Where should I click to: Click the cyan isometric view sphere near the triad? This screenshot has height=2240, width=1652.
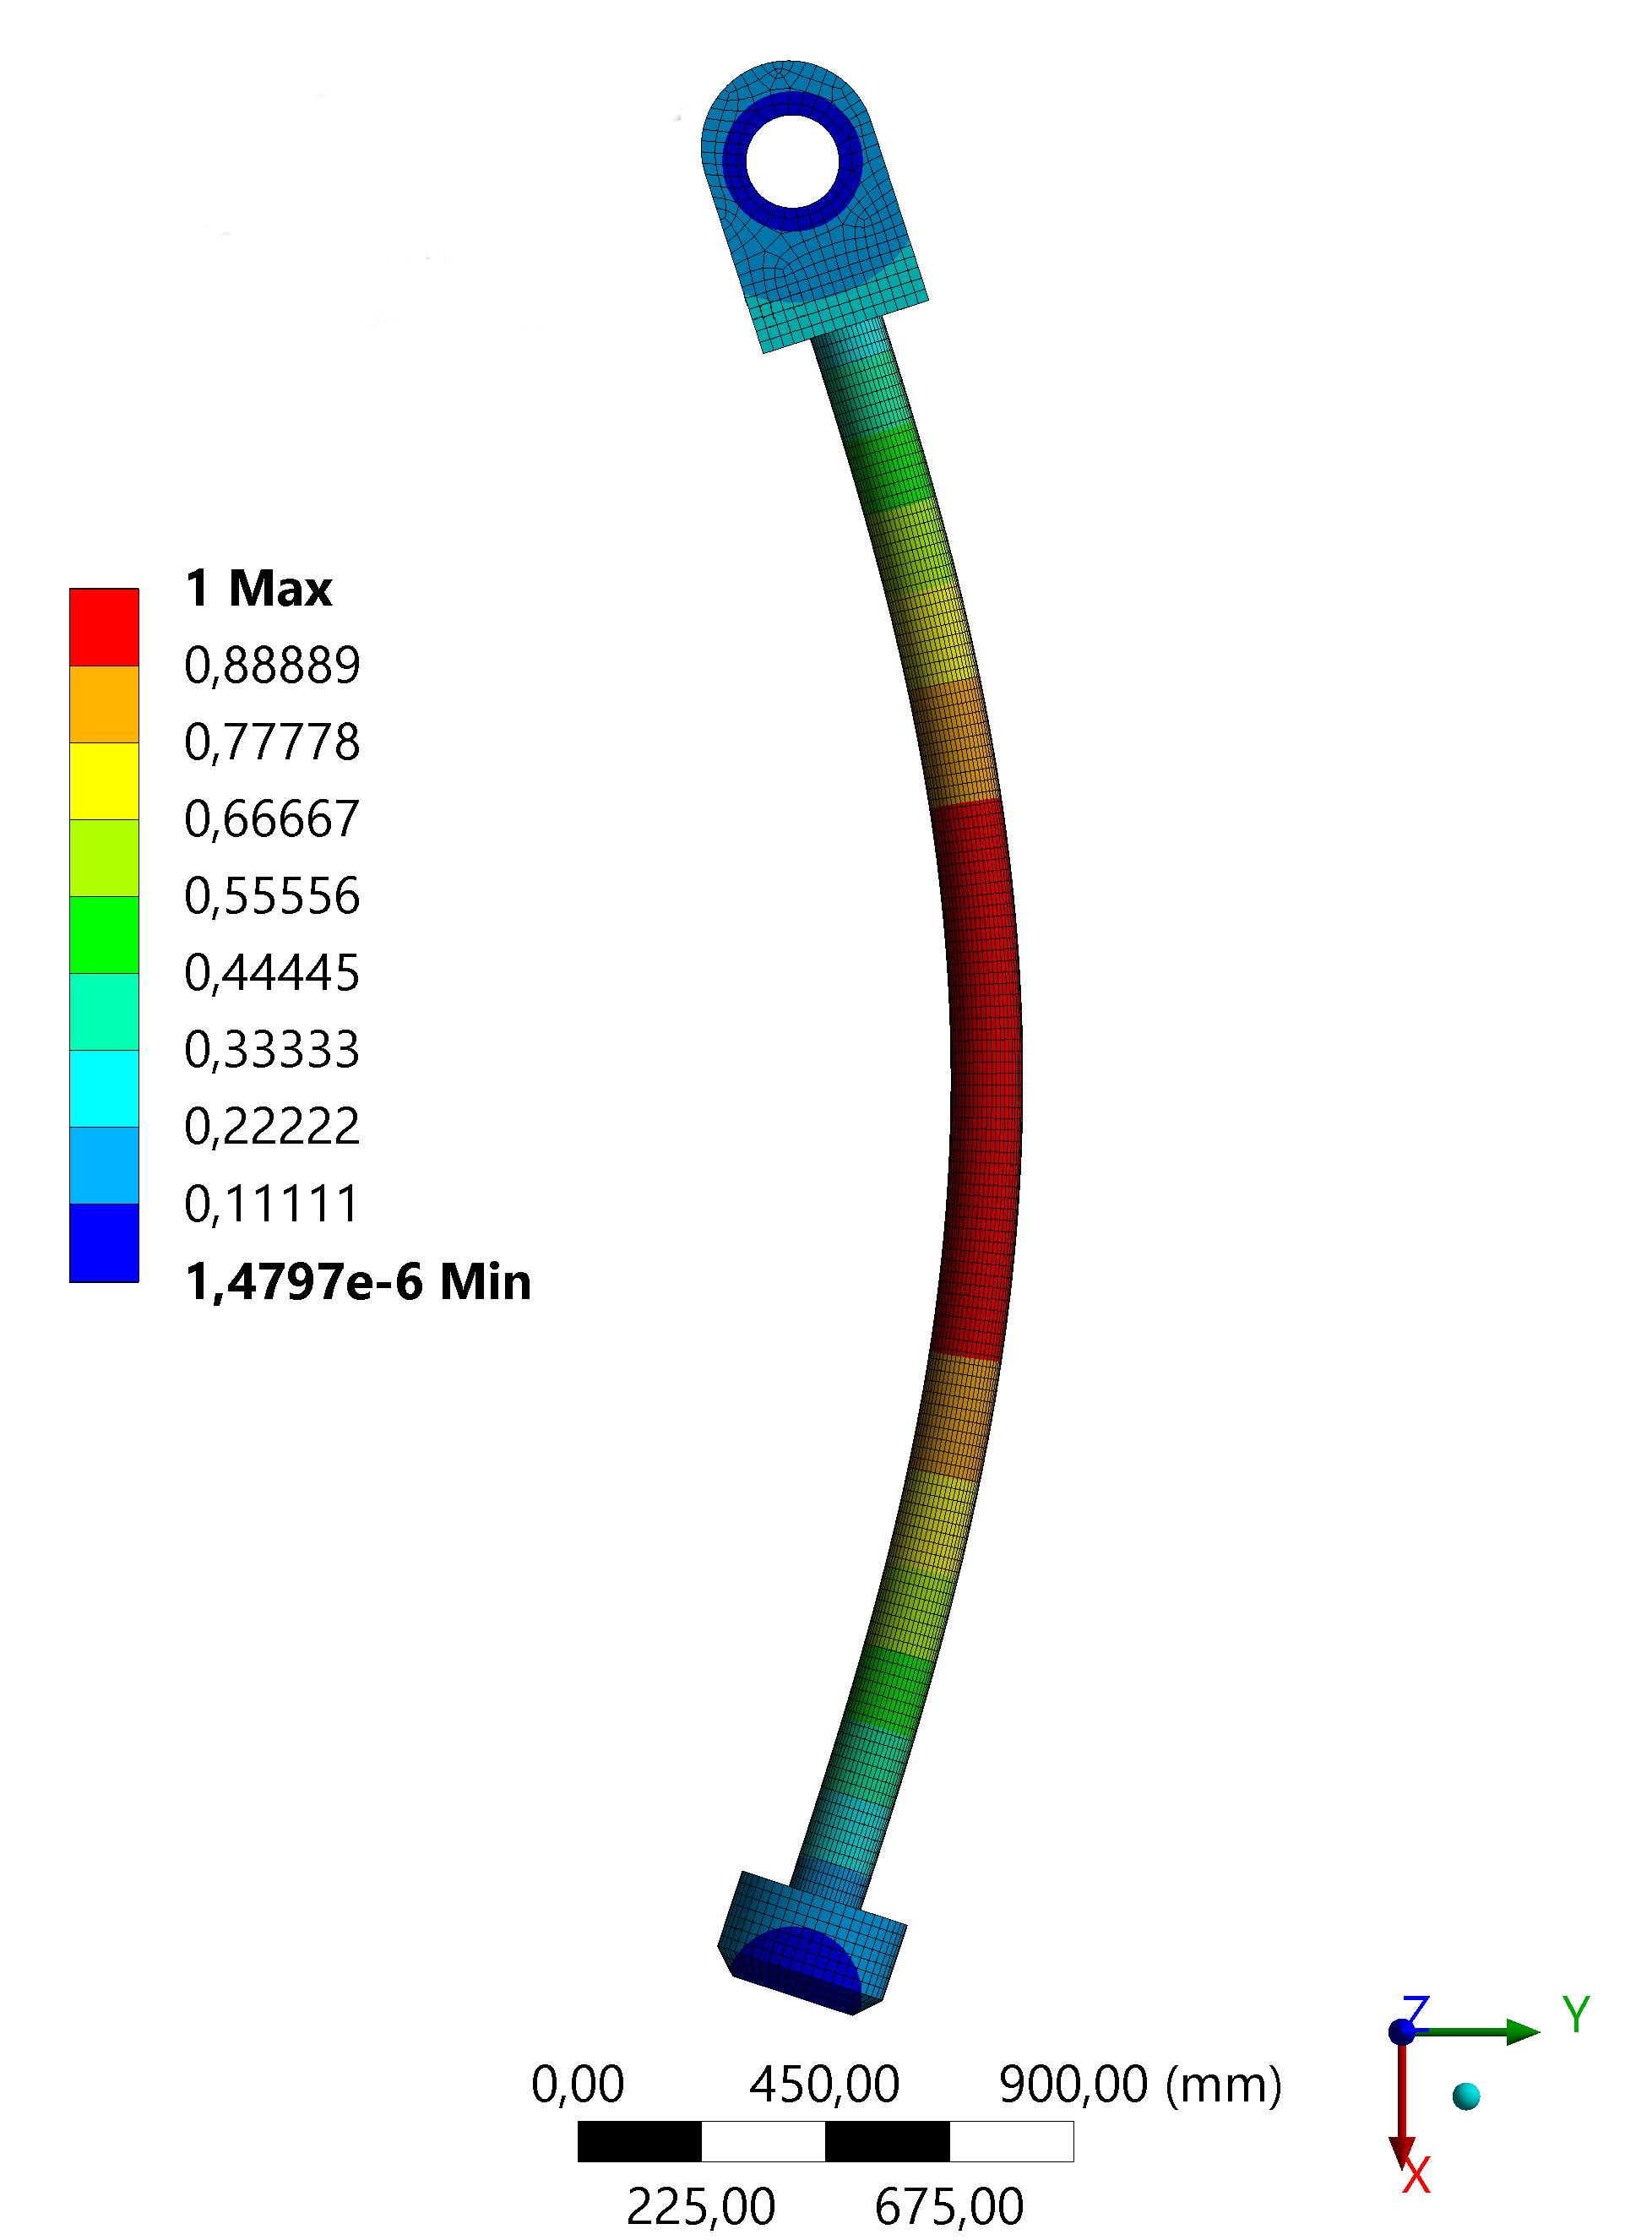[1466, 2096]
